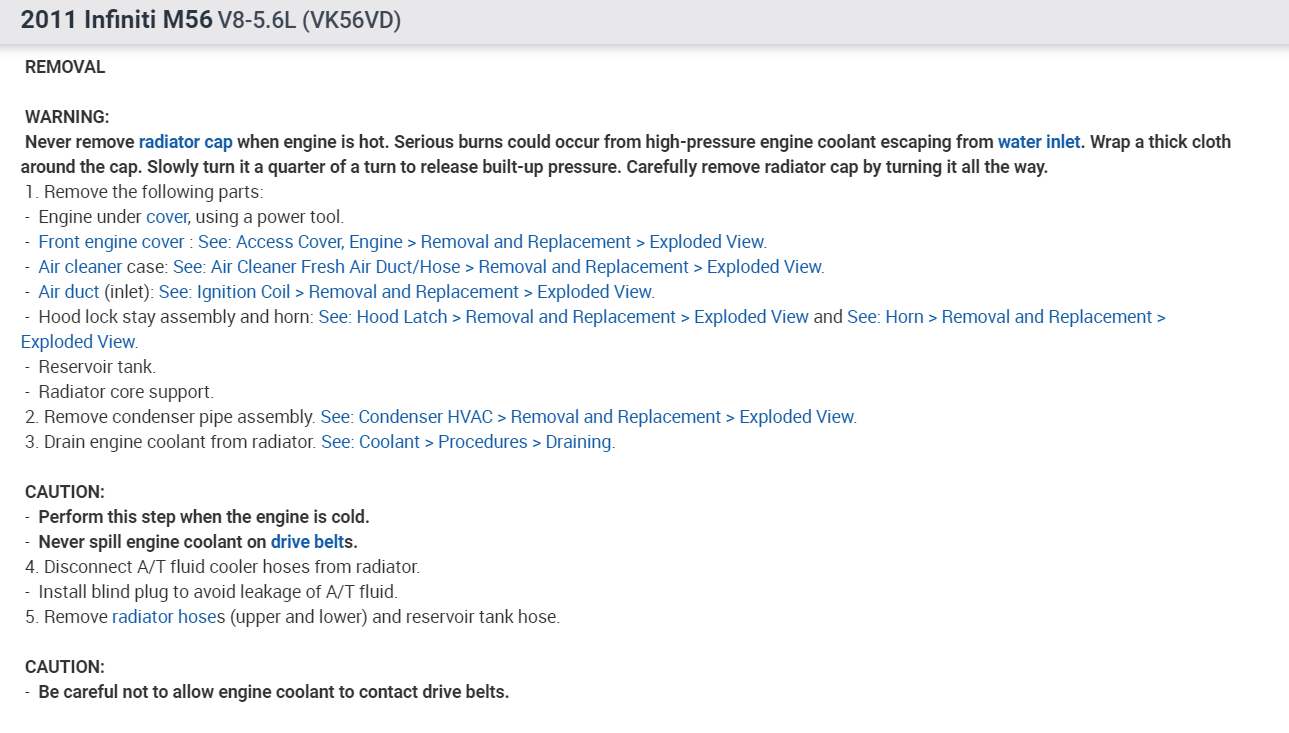Click the Air duct link
The width and height of the screenshot is (1289, 733).
[x=69, y=292]
